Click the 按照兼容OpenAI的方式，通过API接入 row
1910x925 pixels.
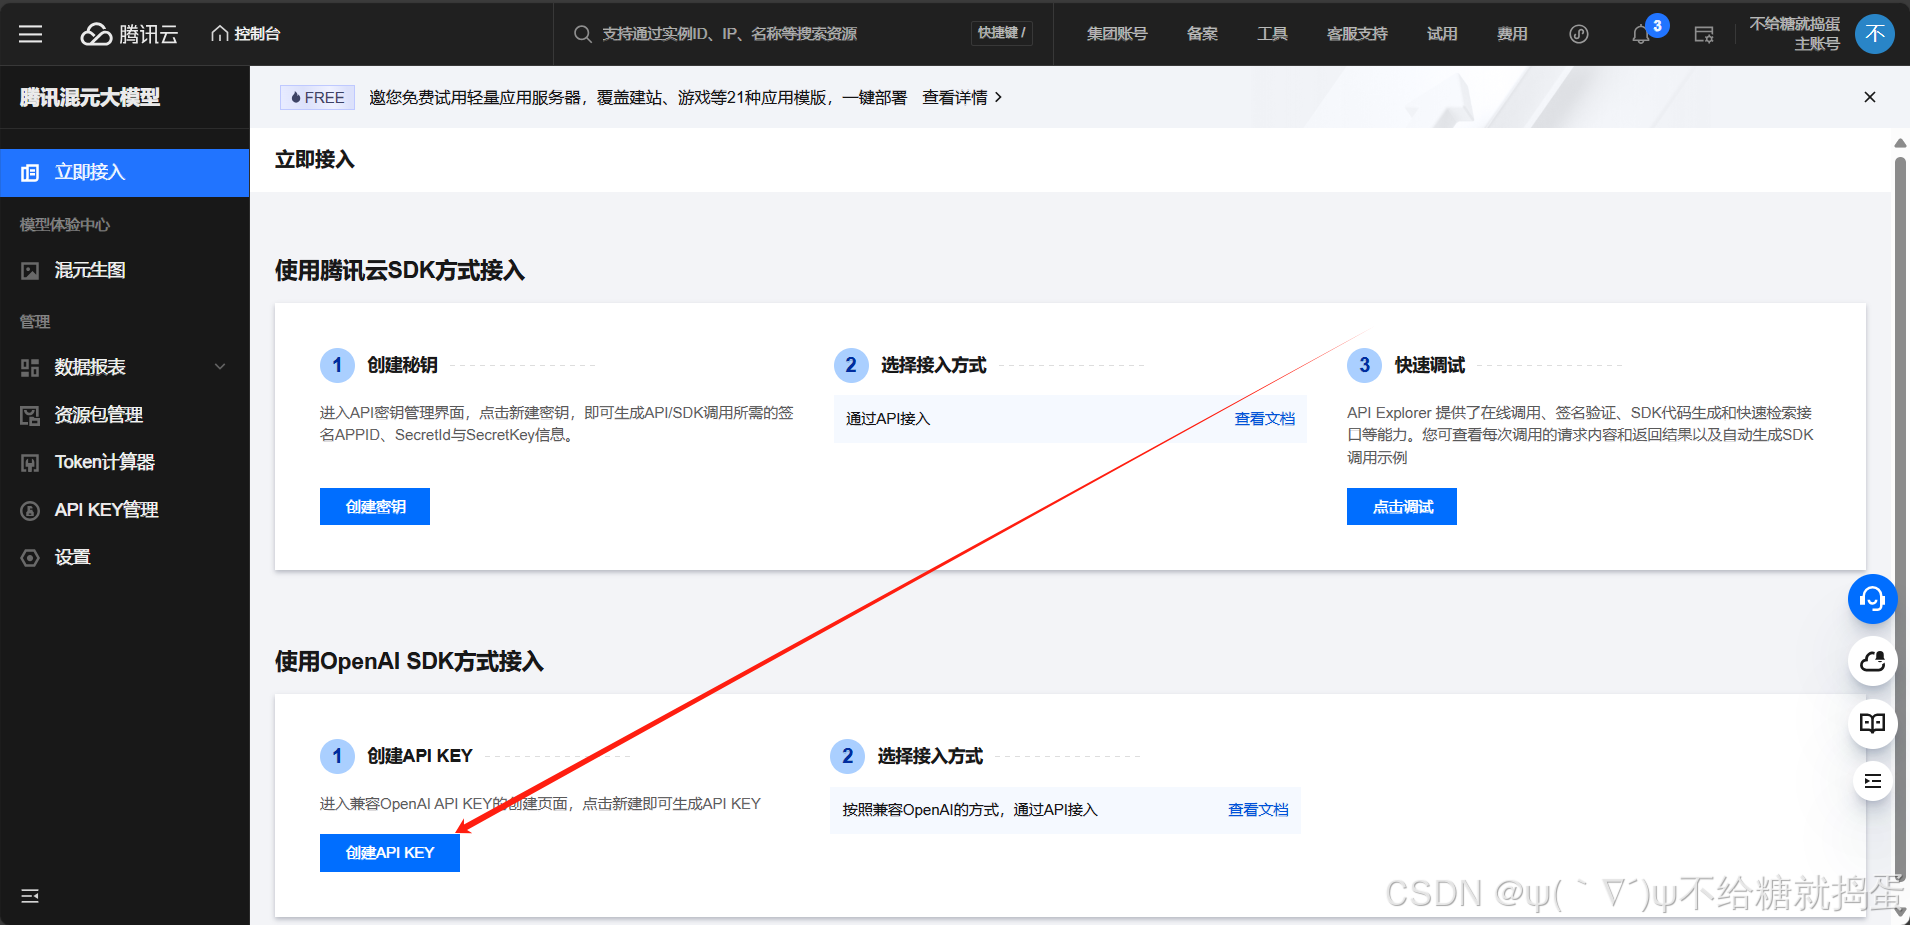pyautogui.click(x=1065, y=810)
